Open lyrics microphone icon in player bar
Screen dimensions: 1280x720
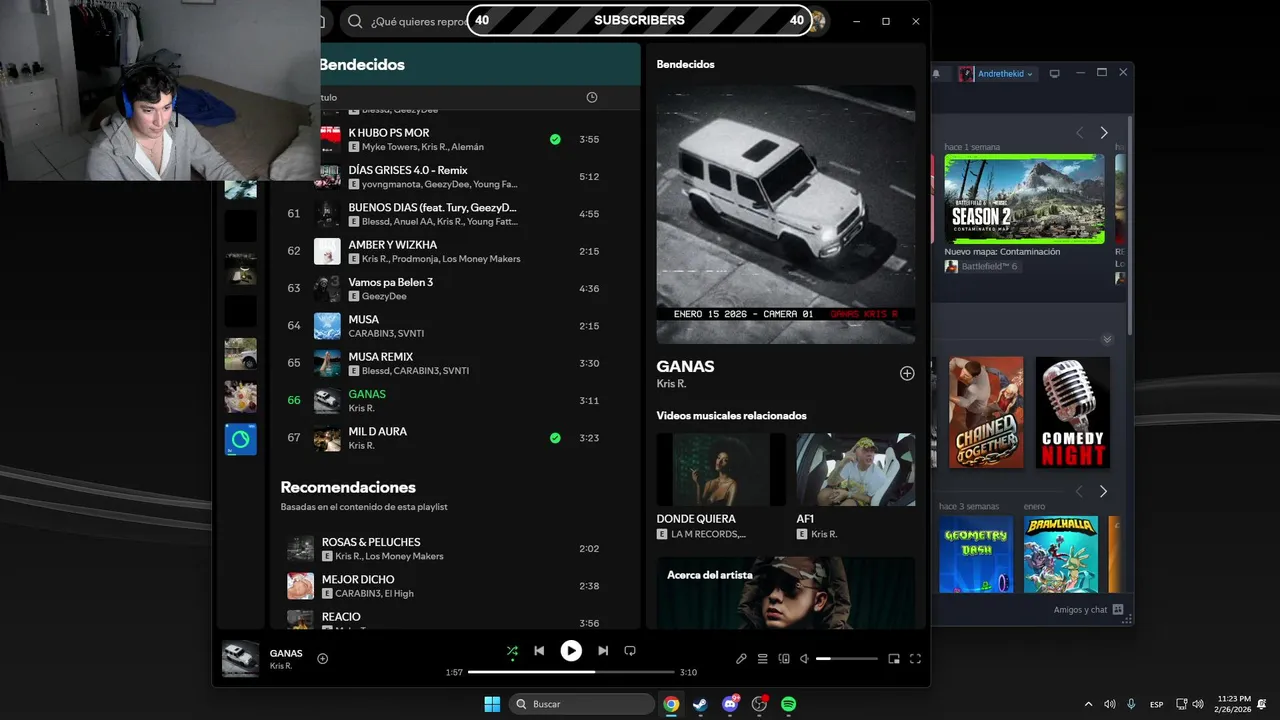point(741,659)
